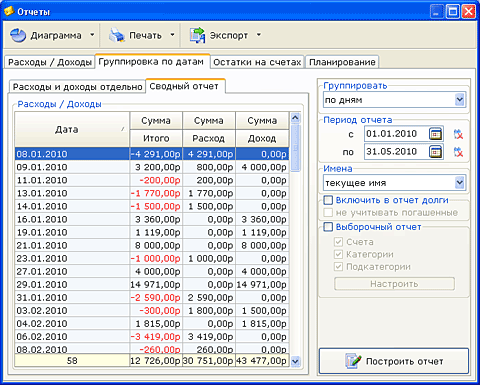The width and height of the screenshot is (480, 385).
Task: Select the row dated 19.01.2010
Action: tap(152, 232)
